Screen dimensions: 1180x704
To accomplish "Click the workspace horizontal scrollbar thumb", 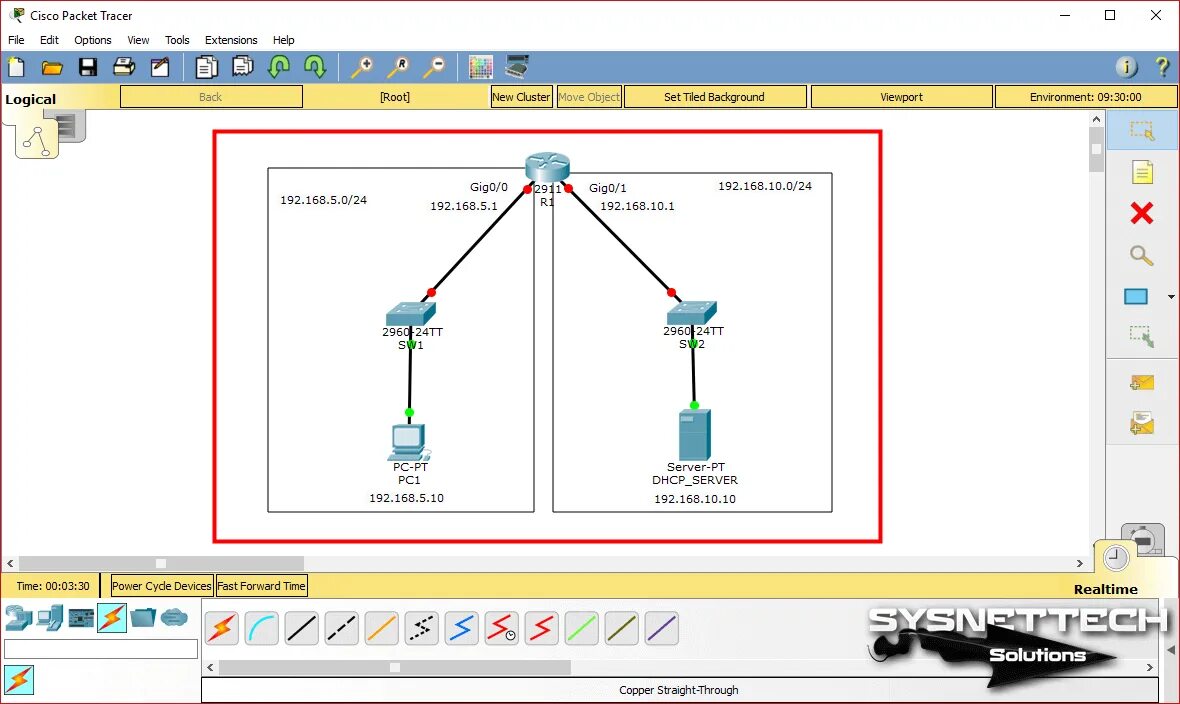I will click(x=161, y=563).
